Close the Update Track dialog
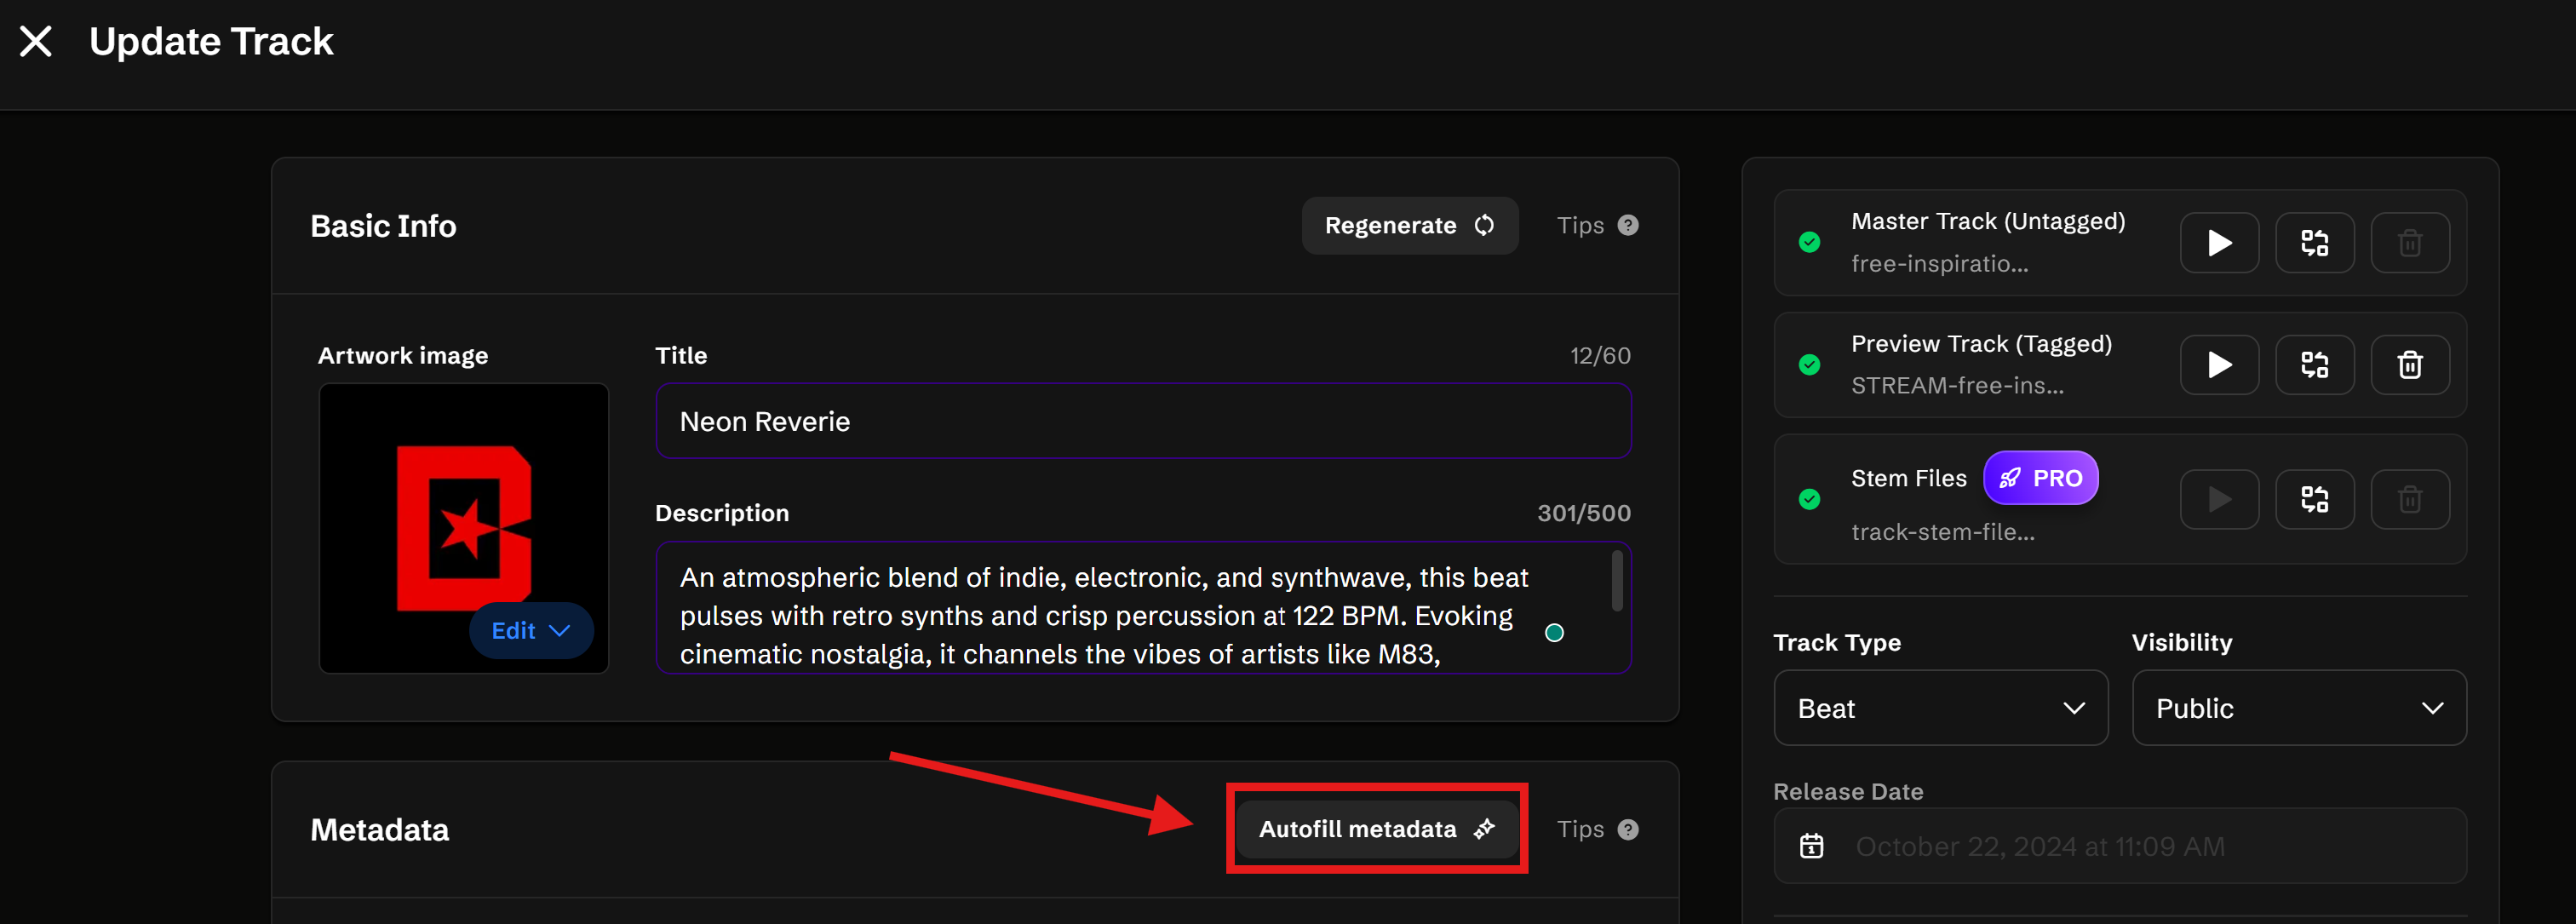The height and width of the screenshot is (924, 2576). point(36,42)
